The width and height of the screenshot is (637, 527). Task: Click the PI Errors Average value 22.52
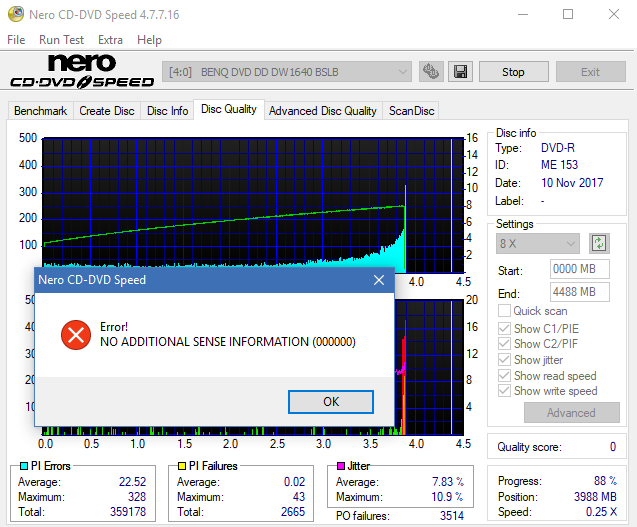pyautogui.click(x=132, y=481)
